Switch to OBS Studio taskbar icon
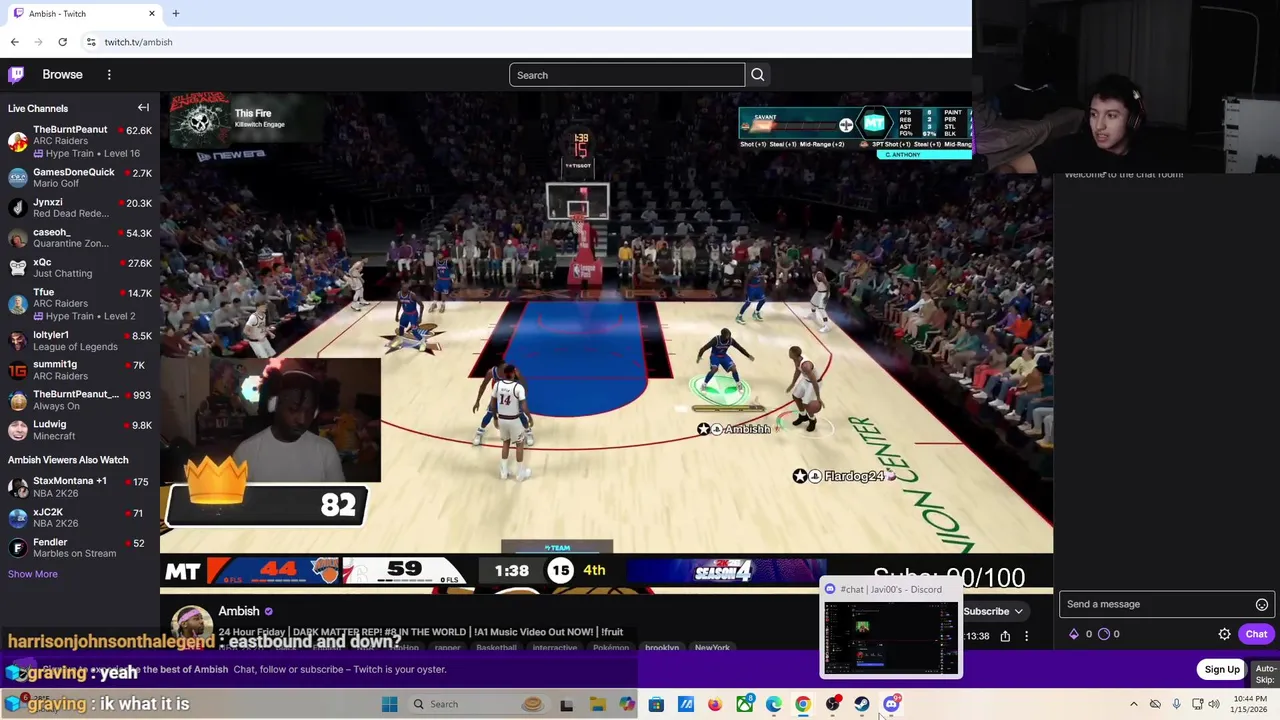1280x720 pixels. 832,704
